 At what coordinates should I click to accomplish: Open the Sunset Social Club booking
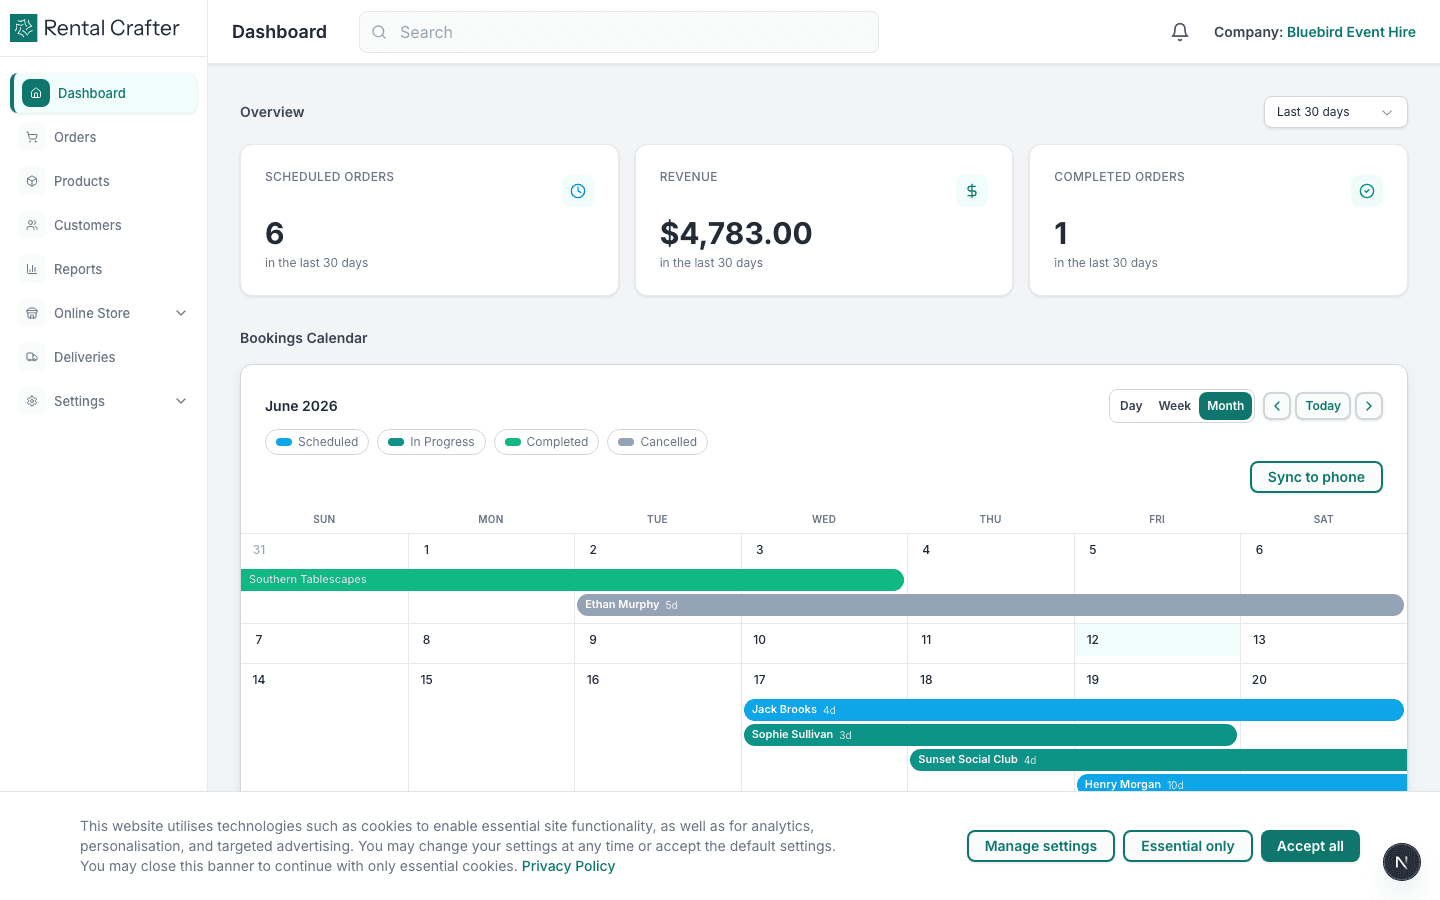pos(1158,760)
